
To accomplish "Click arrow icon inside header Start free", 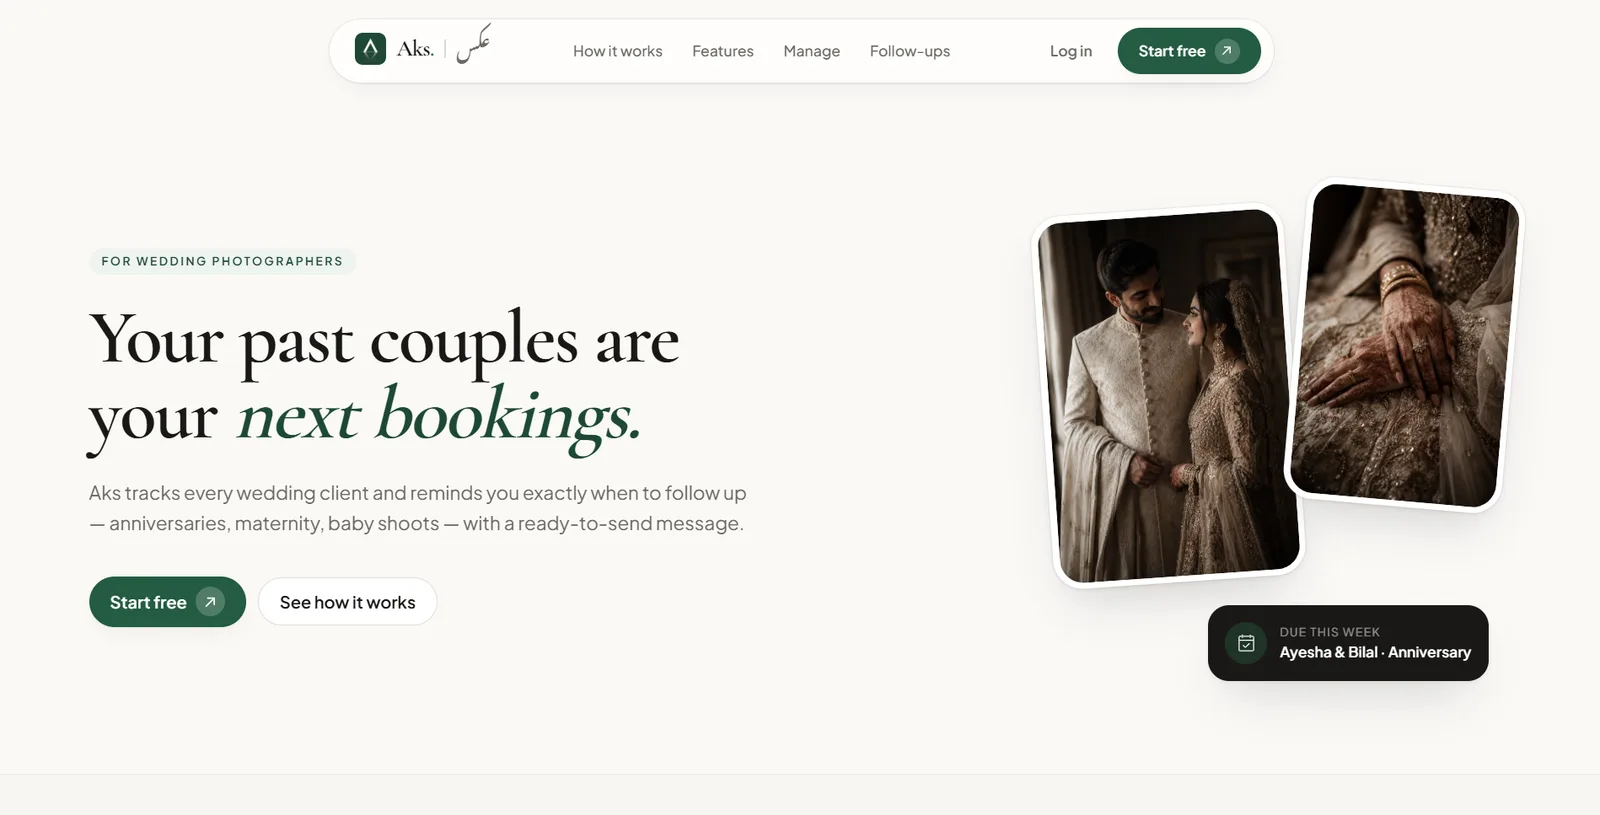I will point(1227,51).
